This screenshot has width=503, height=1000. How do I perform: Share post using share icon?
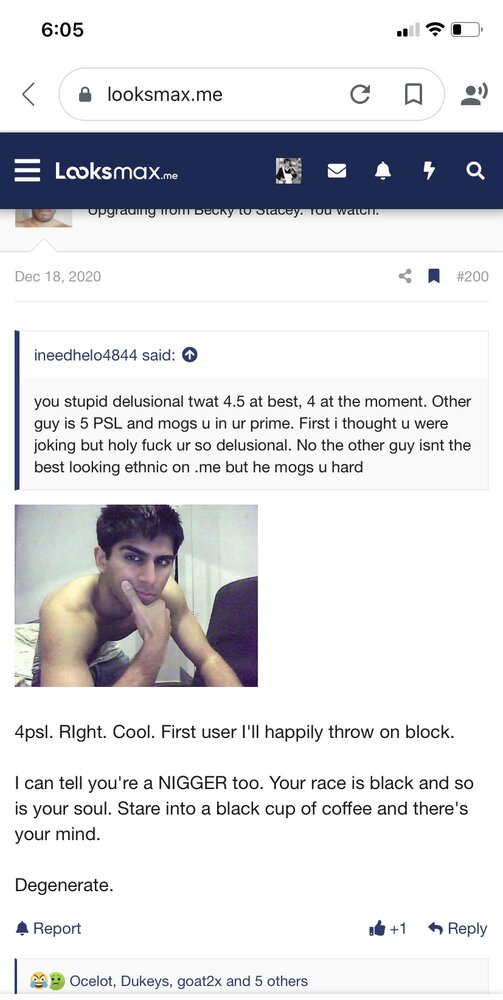coord(405,276)
